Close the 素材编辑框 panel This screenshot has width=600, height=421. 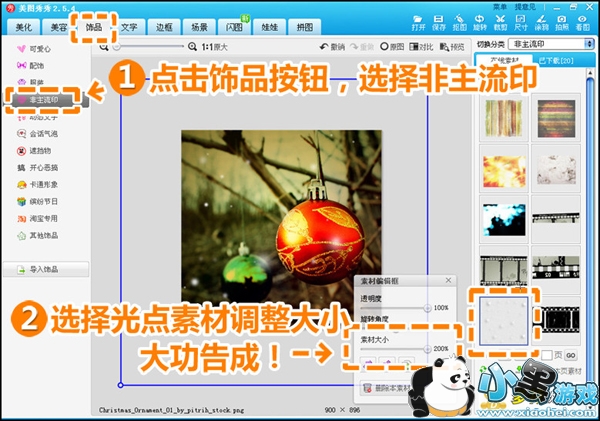tap(448, 282)
